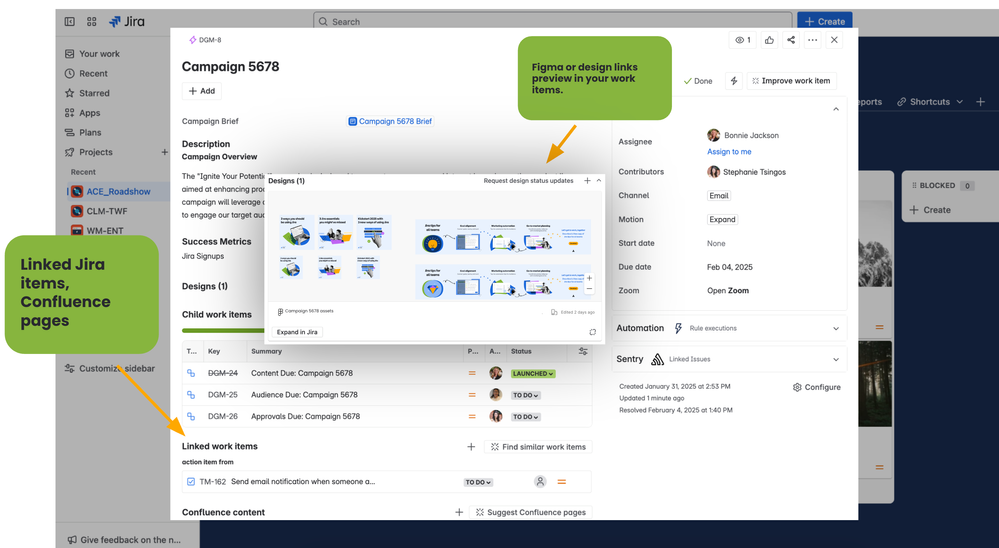
Task: Open the more actions ellipsis menu
Action: point(812,40)
